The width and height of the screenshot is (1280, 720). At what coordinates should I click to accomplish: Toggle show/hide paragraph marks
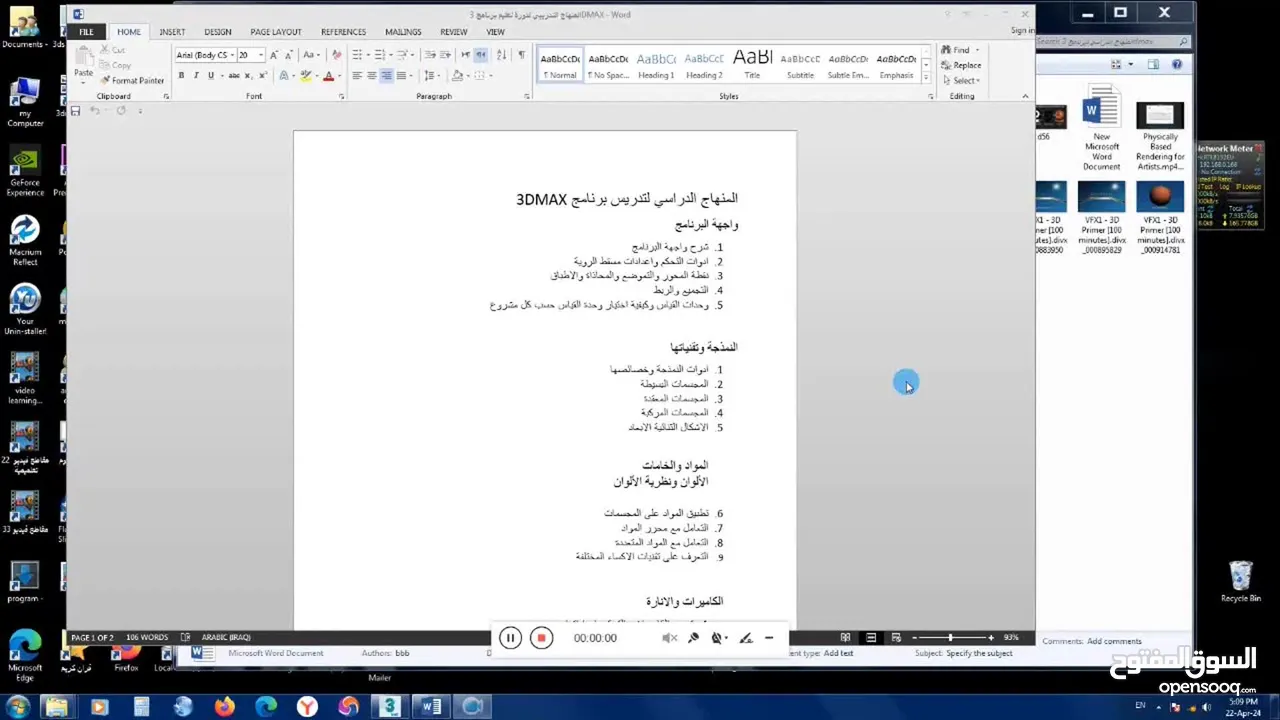pyautogui.click(x=522, y=55)
